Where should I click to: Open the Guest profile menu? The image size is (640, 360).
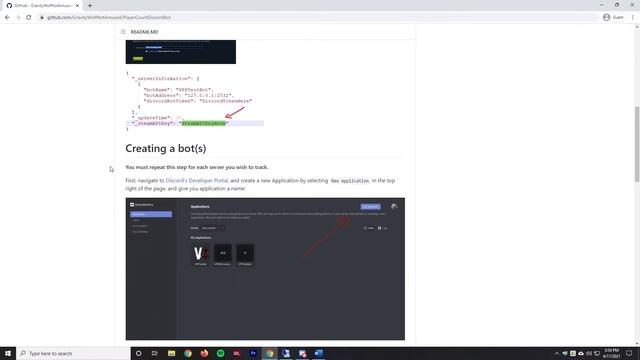pos(613,17)
